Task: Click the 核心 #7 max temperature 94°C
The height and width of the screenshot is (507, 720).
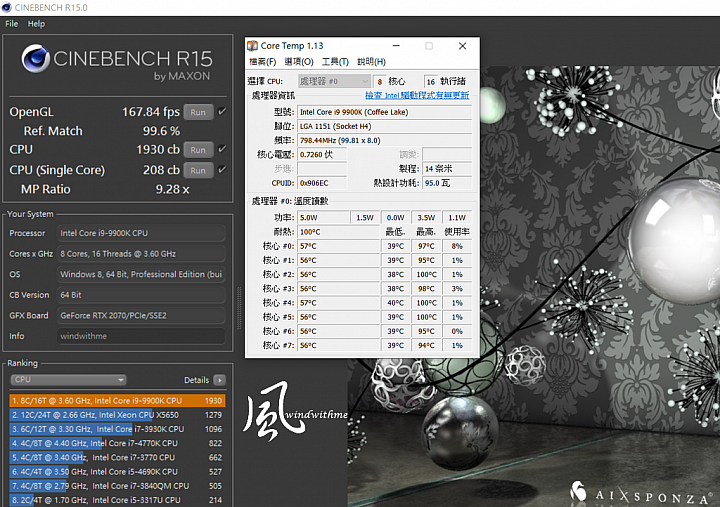Action: point(426,345)
